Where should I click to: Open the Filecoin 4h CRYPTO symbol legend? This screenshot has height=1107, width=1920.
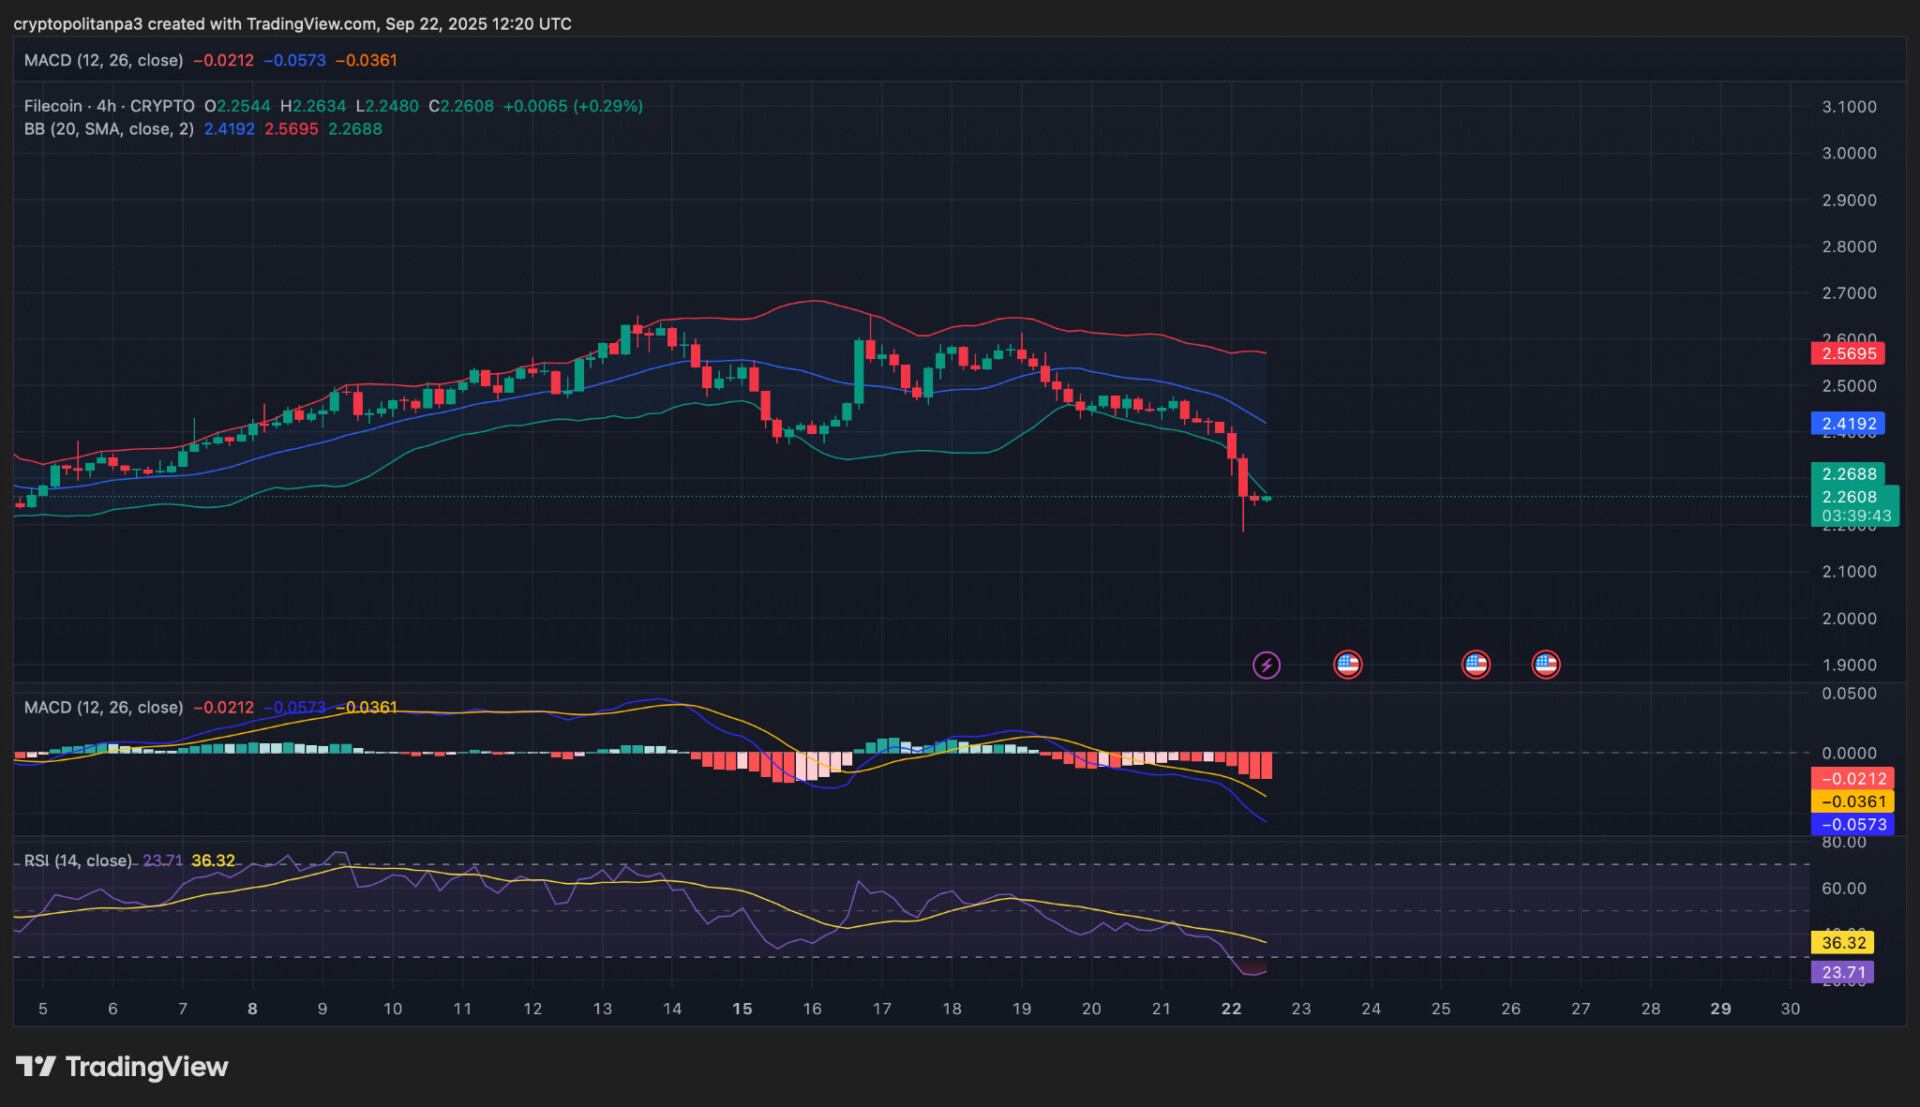click(109, 106)
